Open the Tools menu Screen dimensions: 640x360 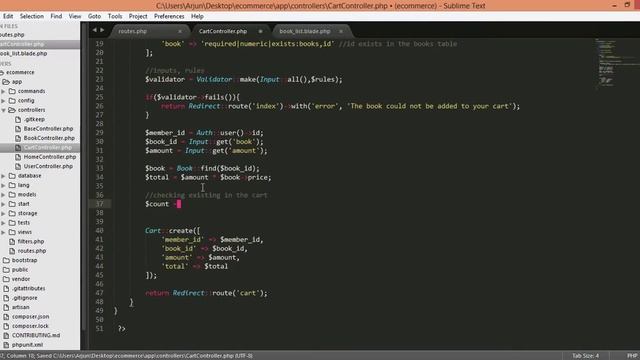coord(115,16)
